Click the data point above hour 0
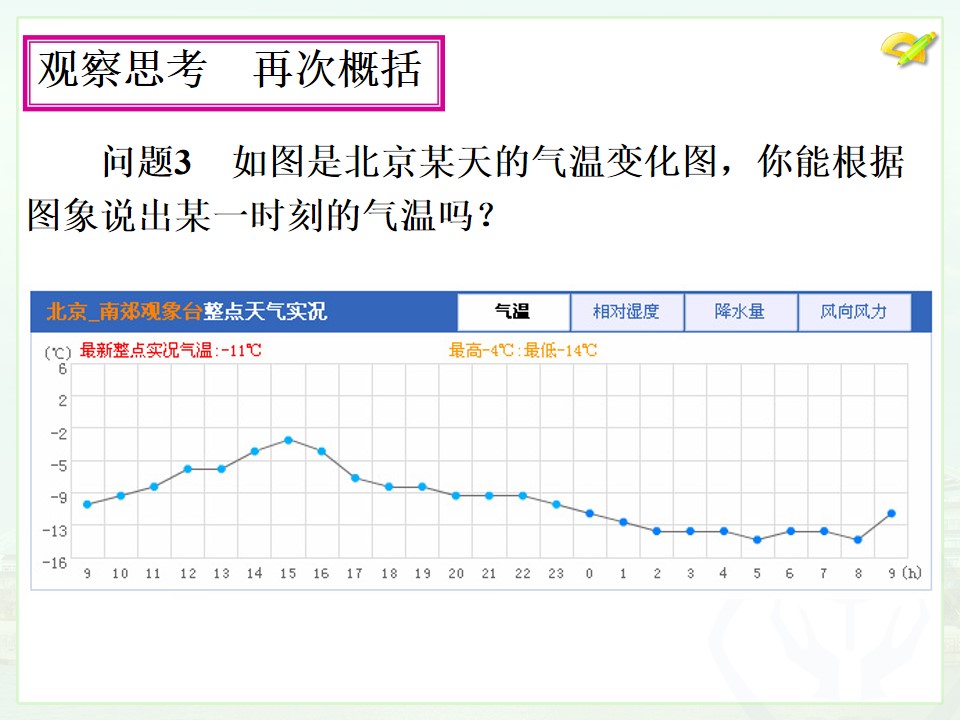Screen dimensions: 960x720 click(x=590, y=514)
